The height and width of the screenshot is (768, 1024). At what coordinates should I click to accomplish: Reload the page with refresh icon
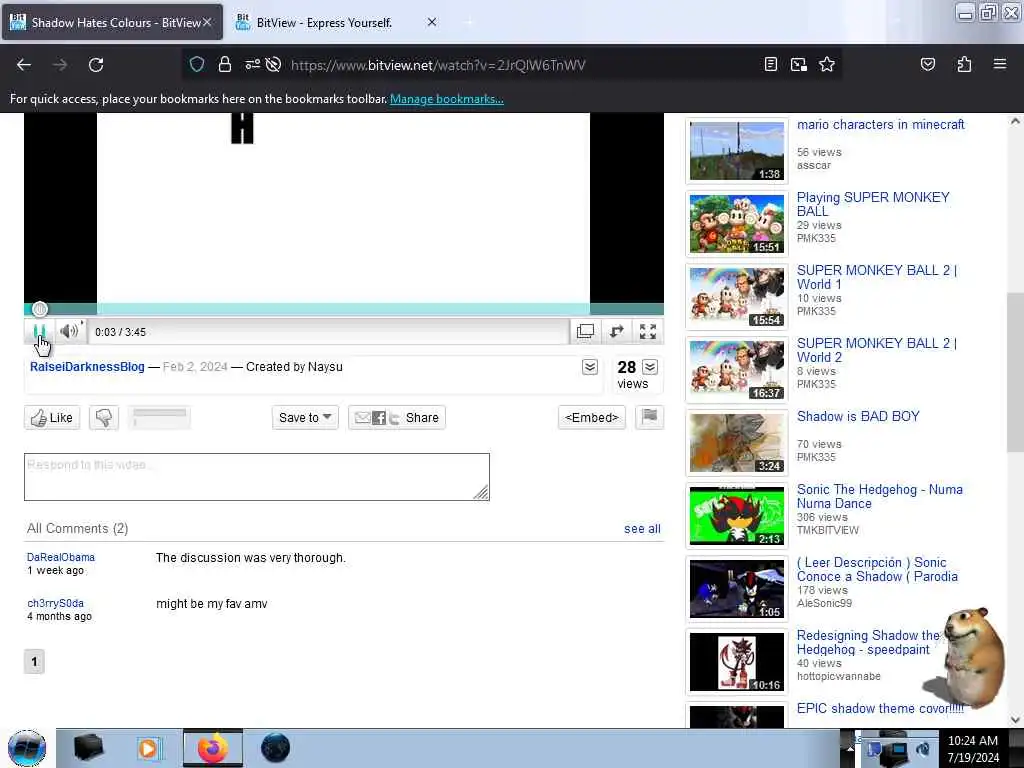pyautogui.click(x=96, y=65)
